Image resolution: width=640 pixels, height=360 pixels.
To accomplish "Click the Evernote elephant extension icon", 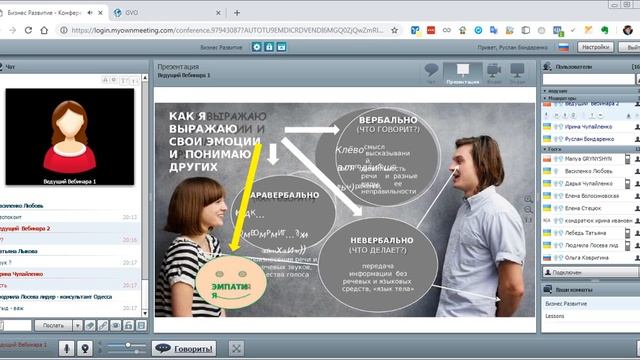I will (604, 30).
